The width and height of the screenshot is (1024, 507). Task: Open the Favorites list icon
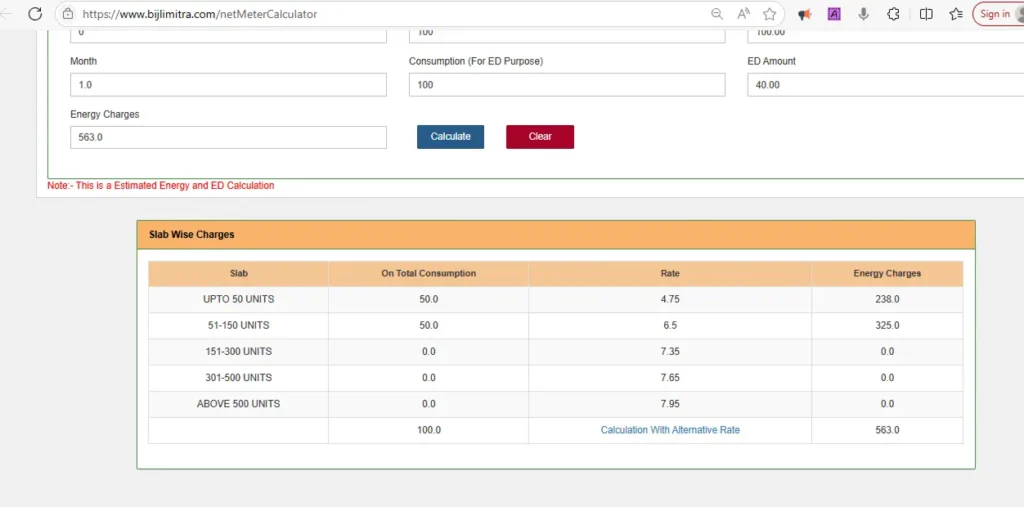(x=956, y=14)
